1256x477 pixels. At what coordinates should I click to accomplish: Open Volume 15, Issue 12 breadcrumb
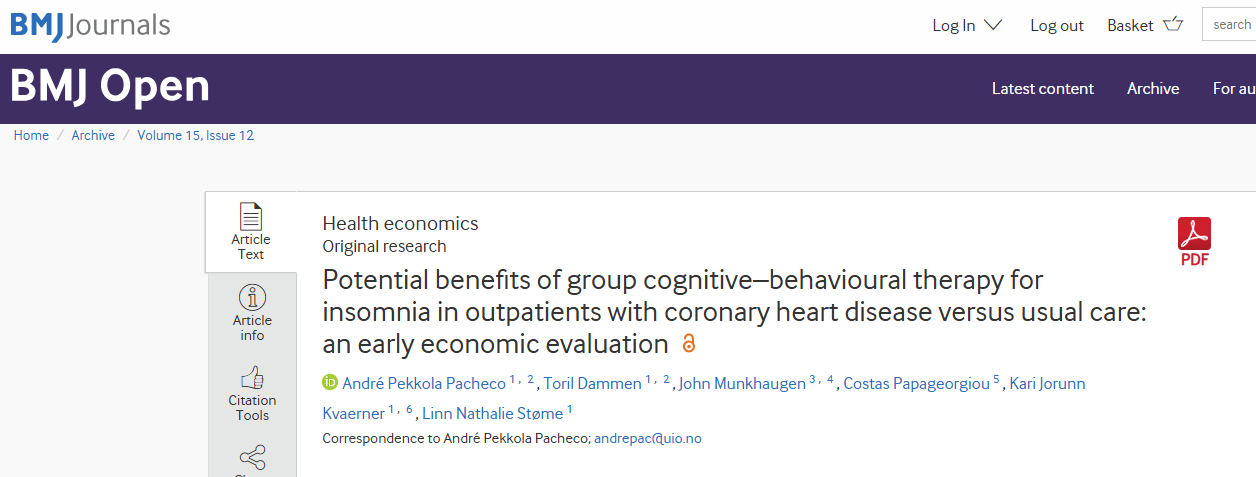195,136
